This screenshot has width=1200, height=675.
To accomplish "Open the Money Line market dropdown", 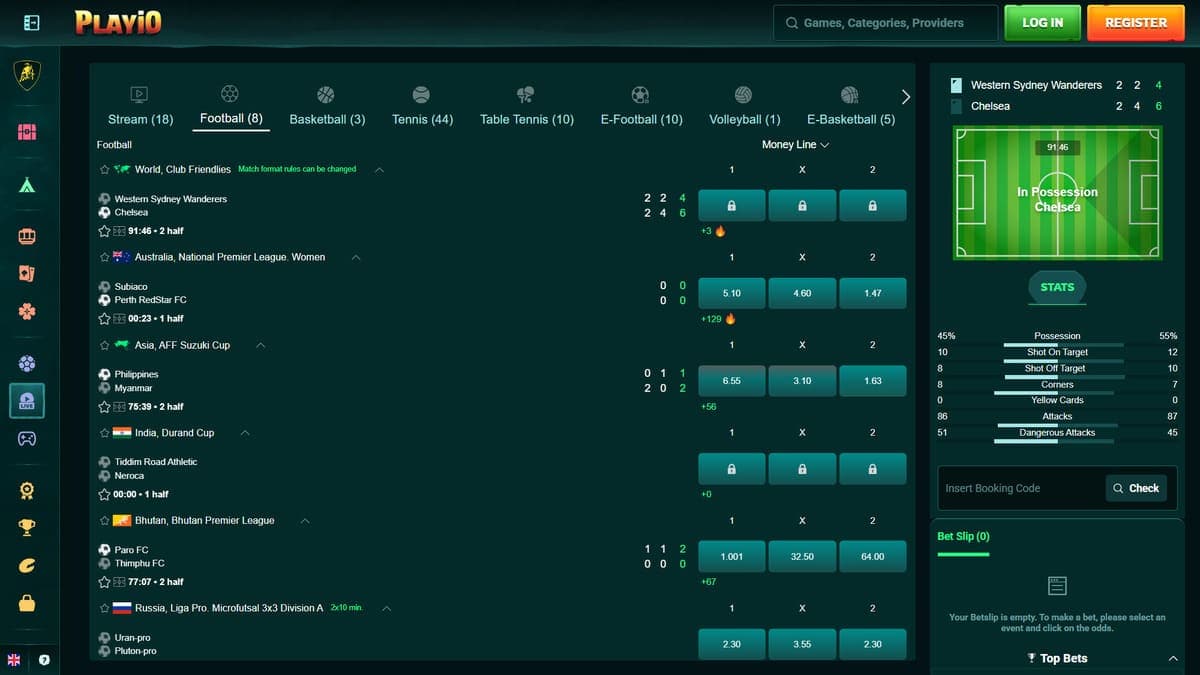I will 795,145.
